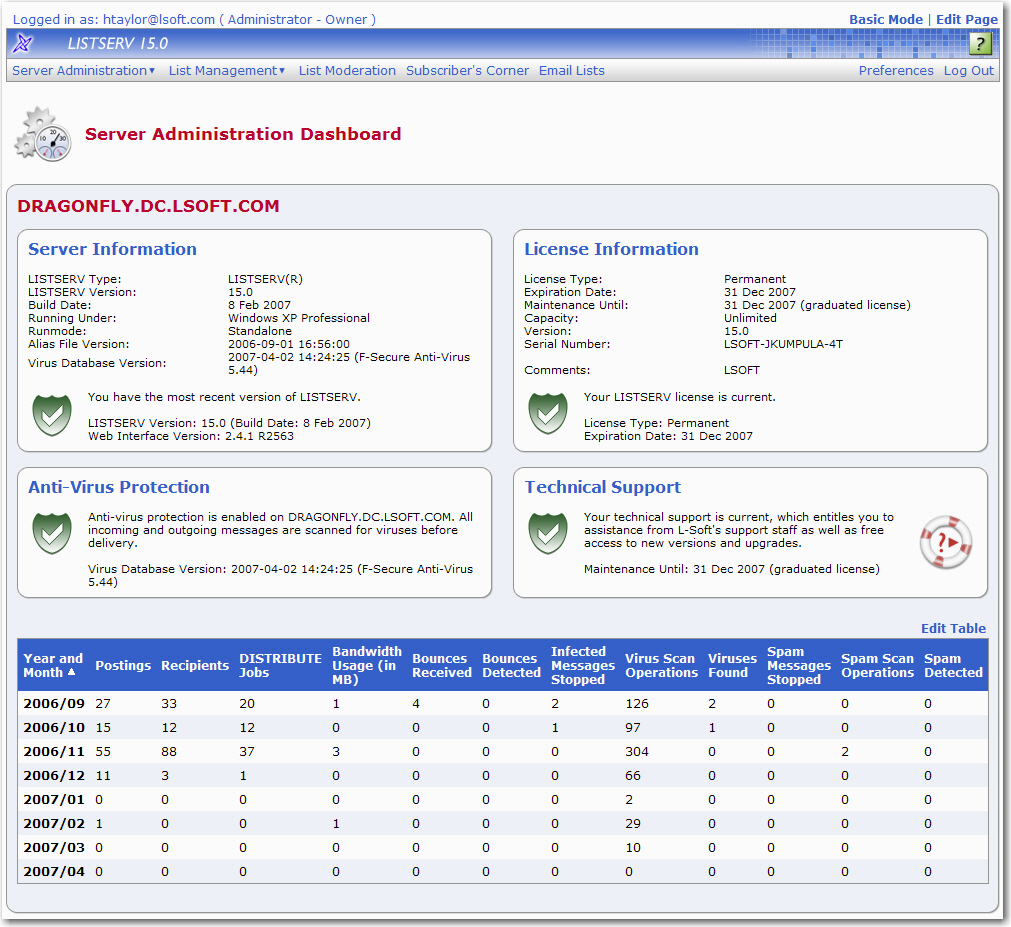The height and width of the screenshot is (927, 1011).
Task: Click the Bandwidth Usage (in MB) header
Action: (x=367, y=665)
